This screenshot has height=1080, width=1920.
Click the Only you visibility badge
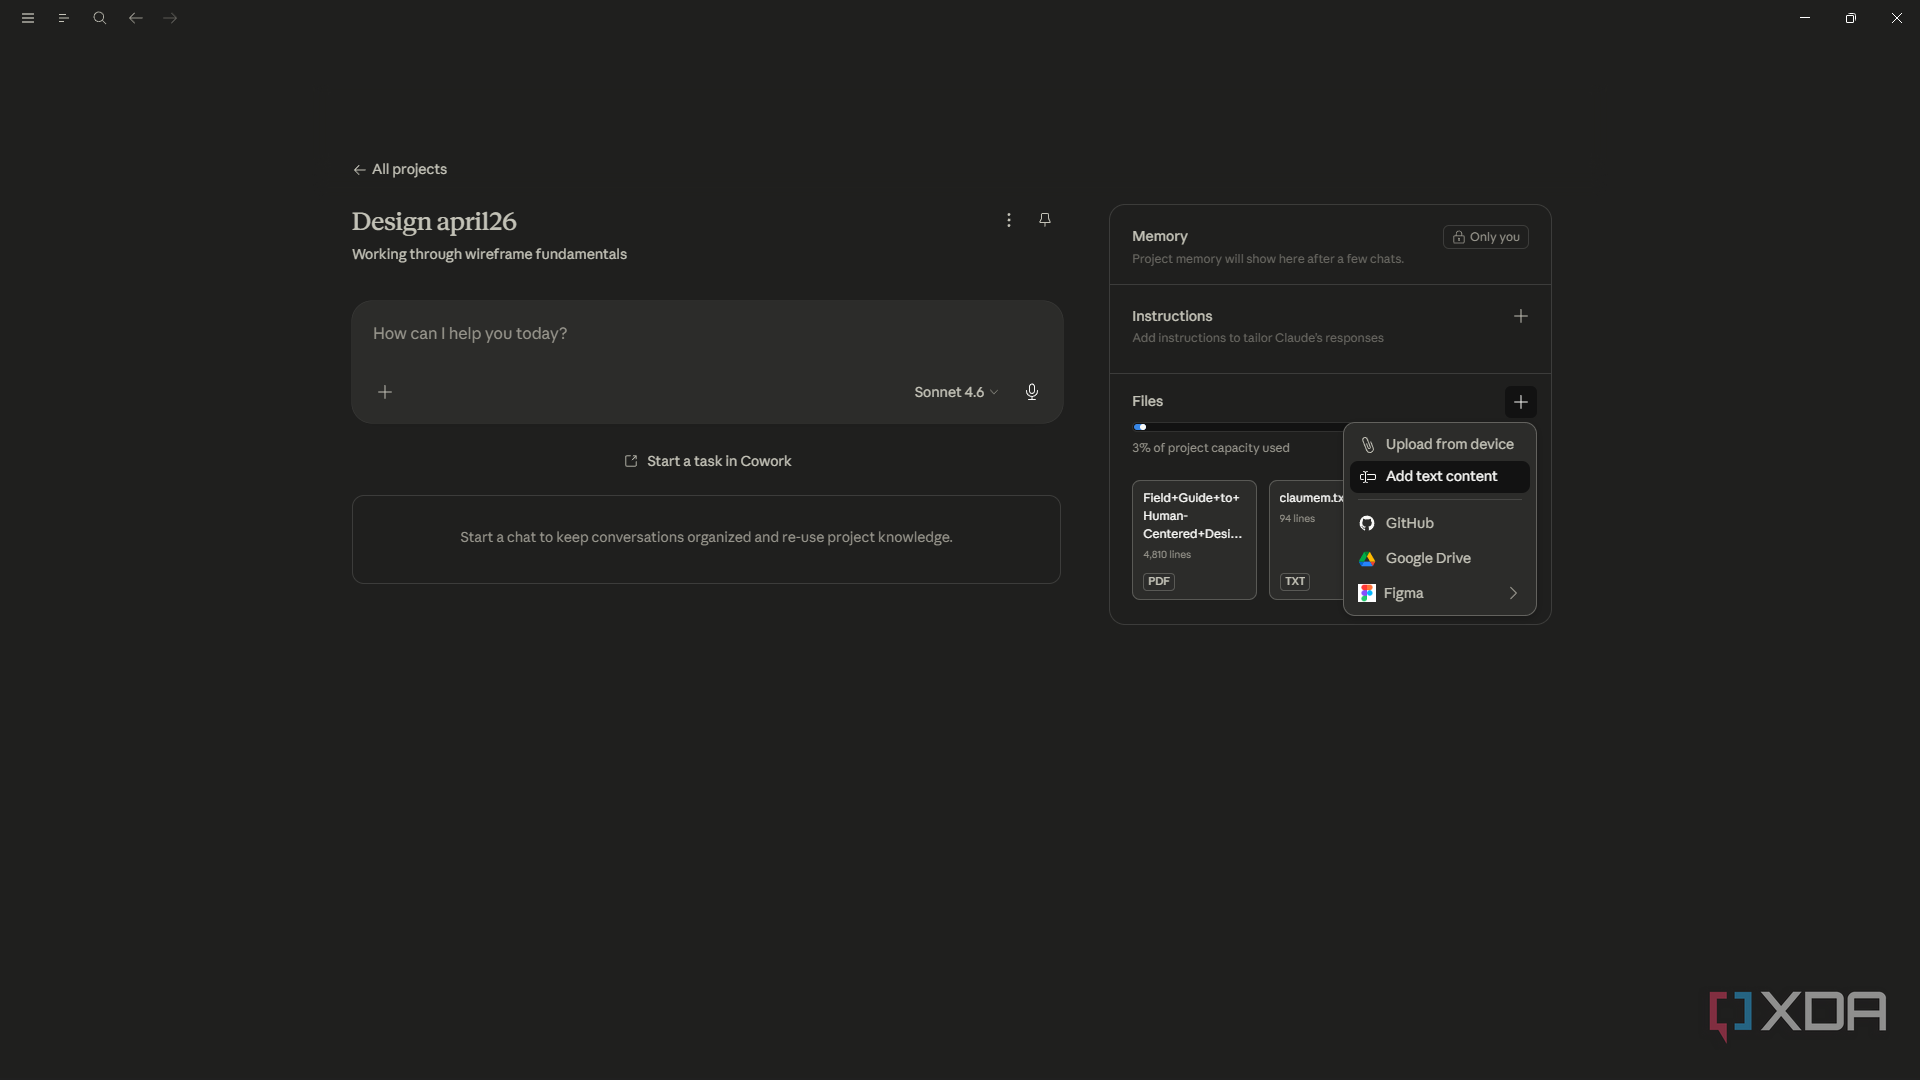[1486, 237]
